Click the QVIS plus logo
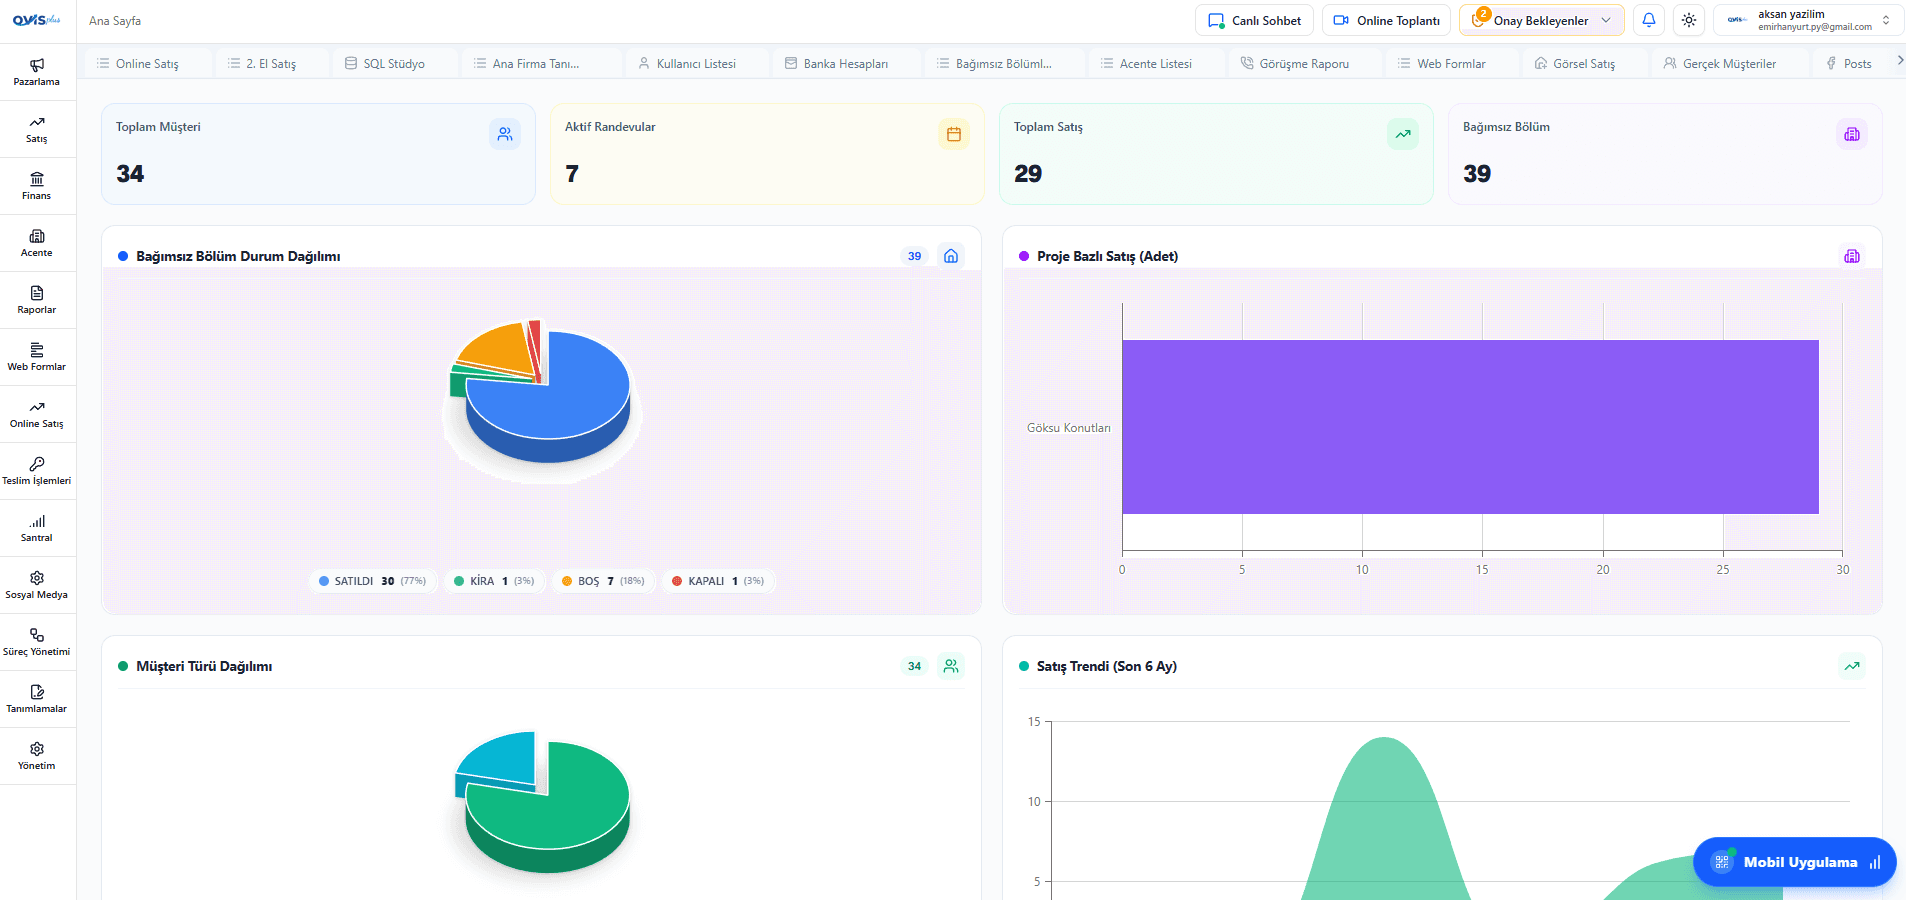Screen dimensions: 1906x900 [37, 20]
